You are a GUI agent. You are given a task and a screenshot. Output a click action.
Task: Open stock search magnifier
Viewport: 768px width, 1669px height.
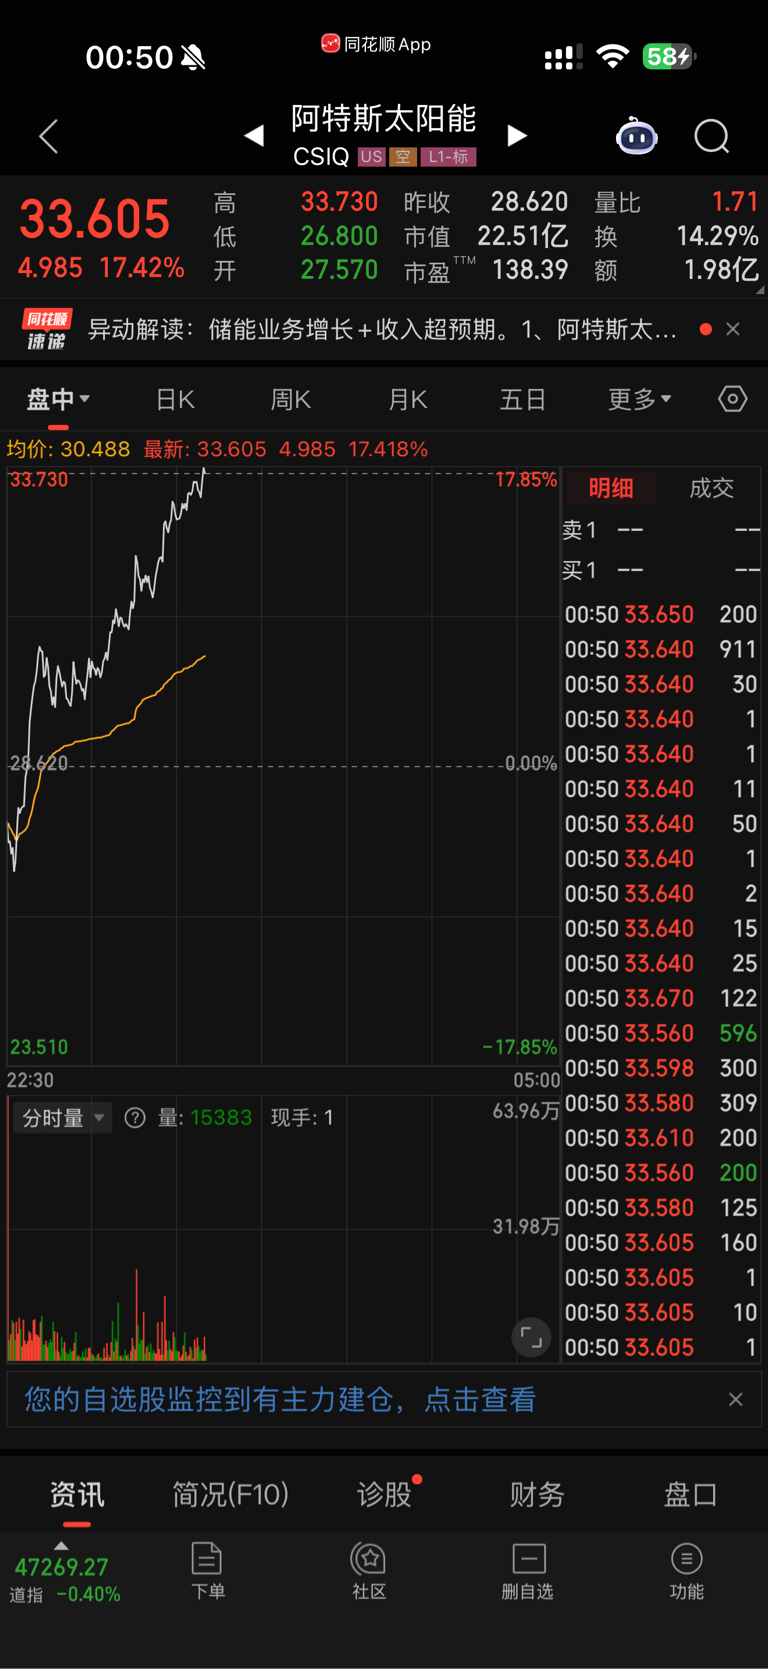click(x=712, y=136)
